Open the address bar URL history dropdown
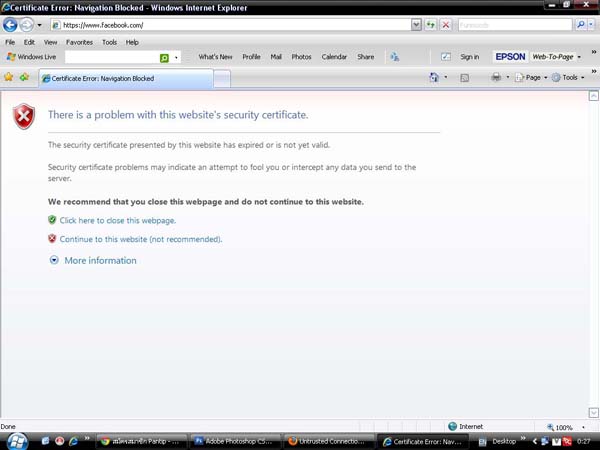 (416, 25)
